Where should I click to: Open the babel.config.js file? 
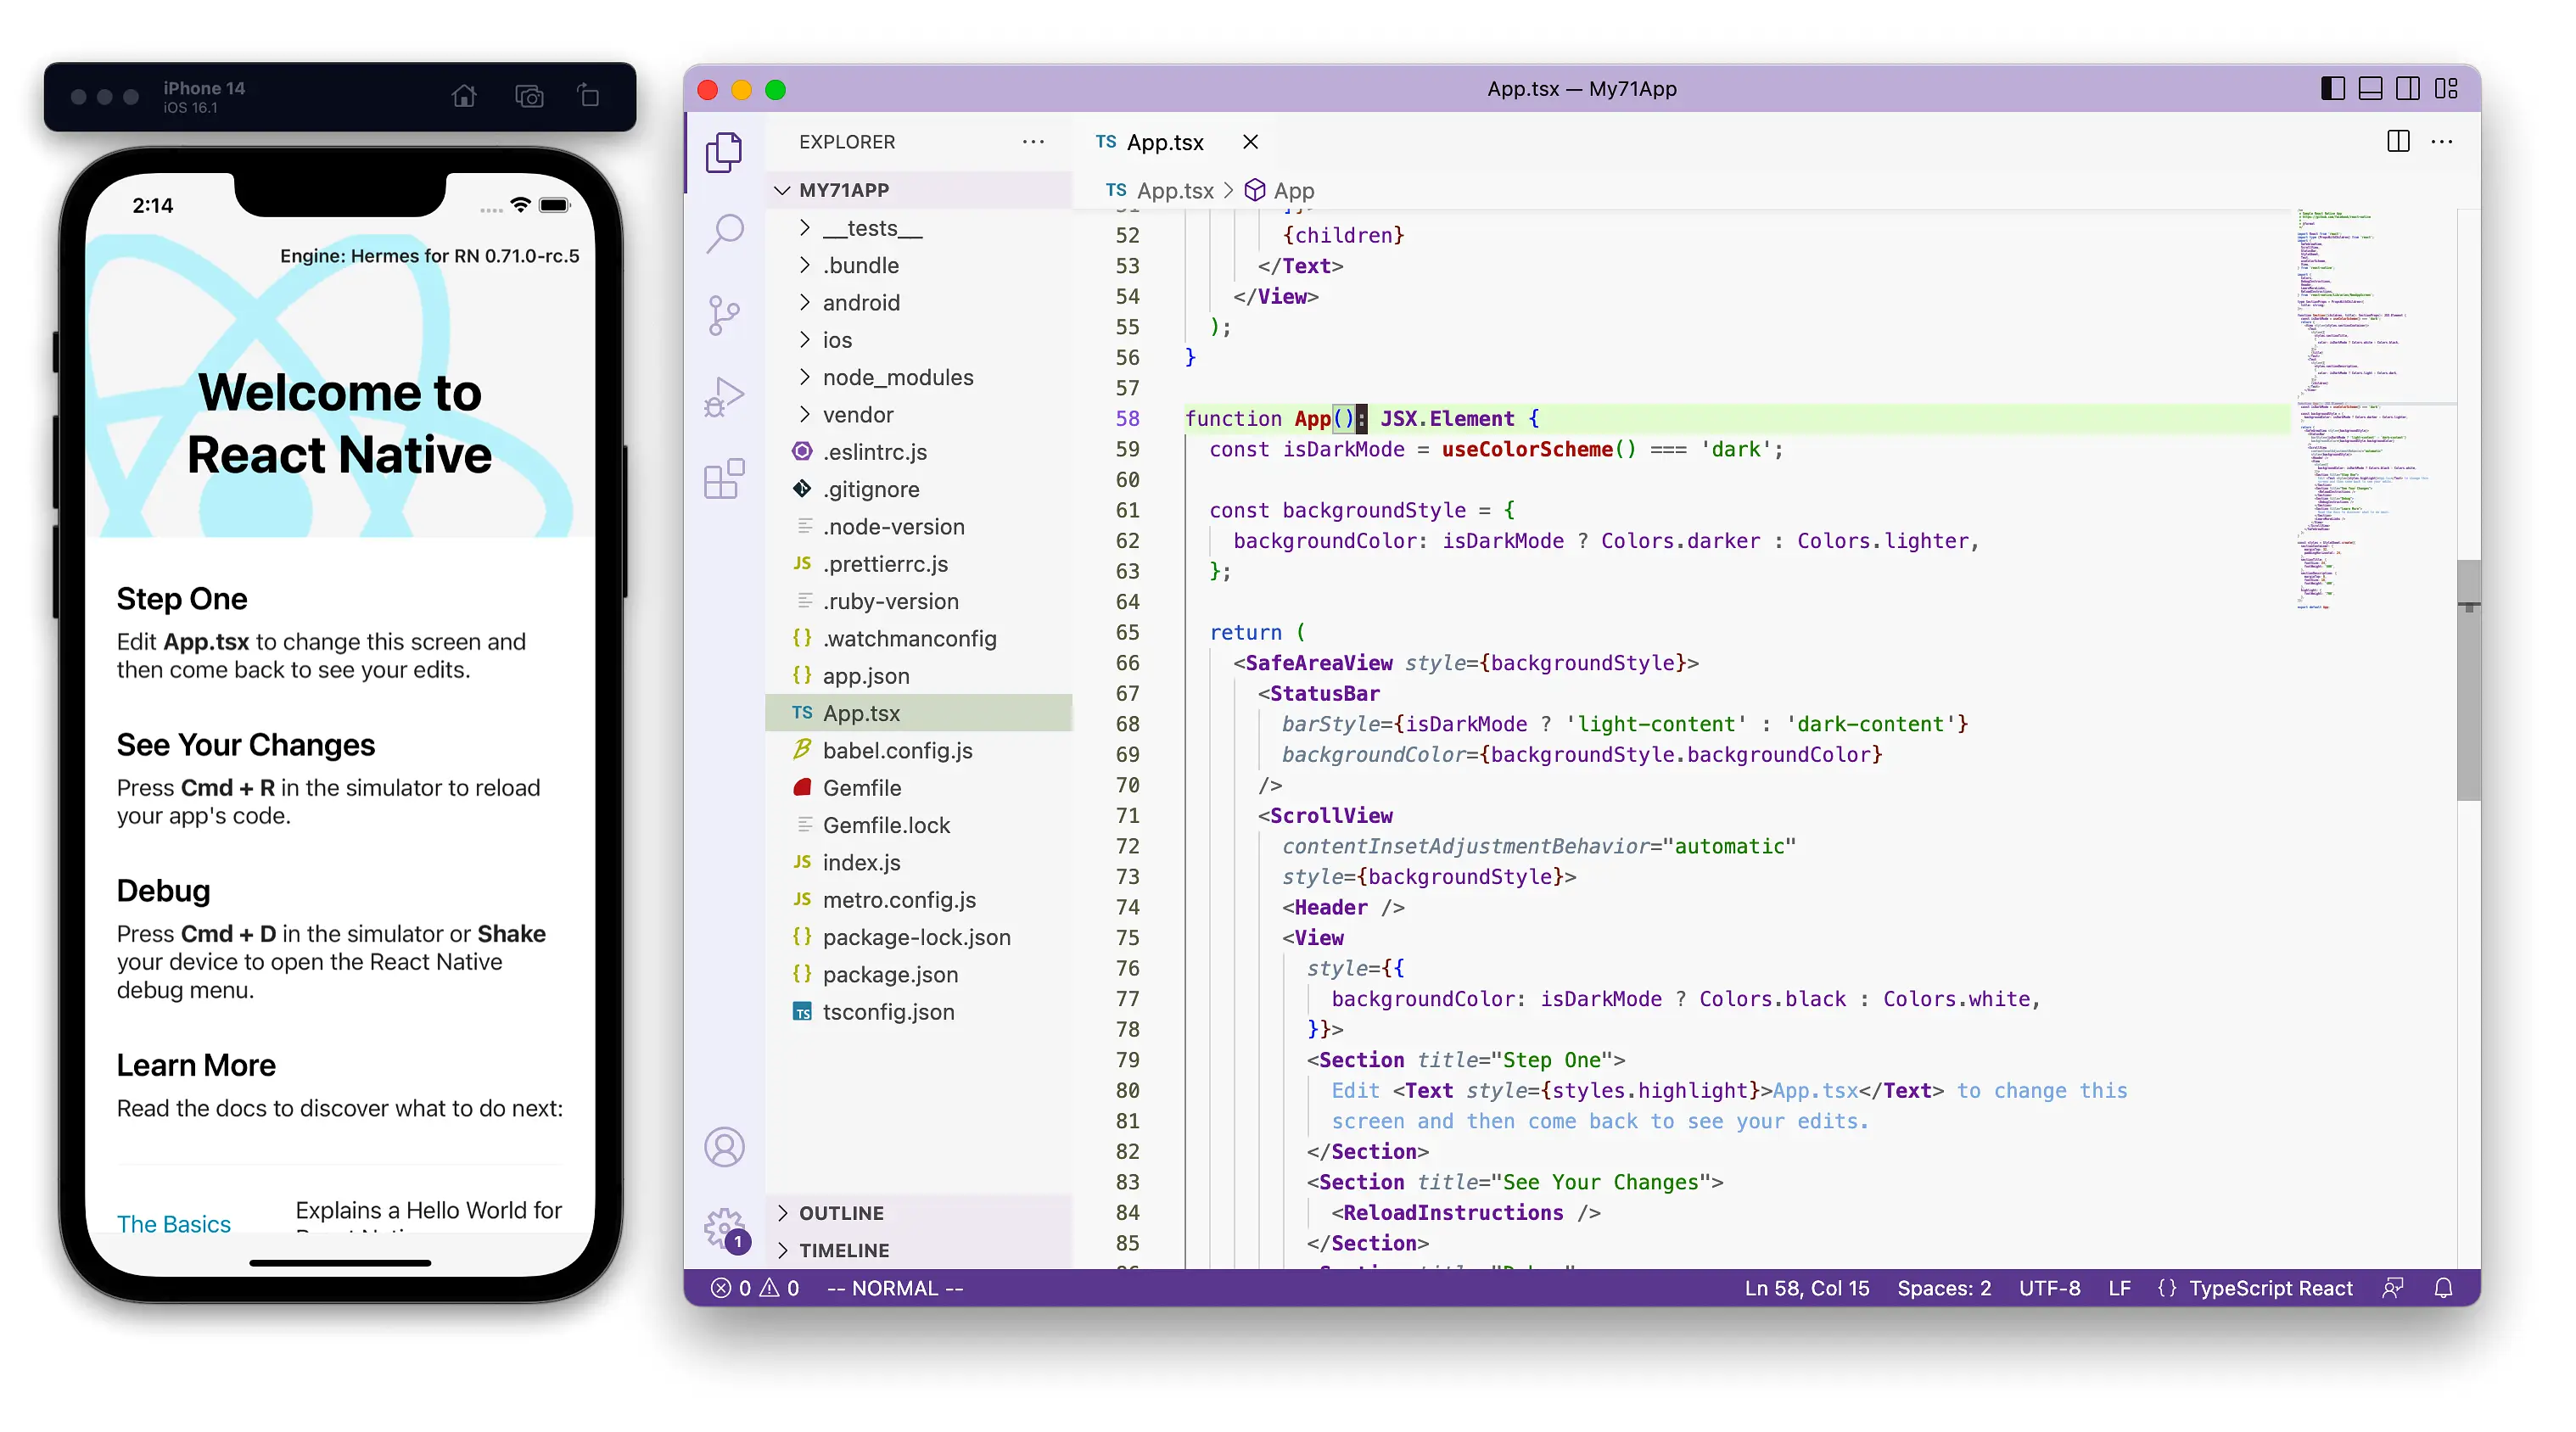(x=918, y=750)
